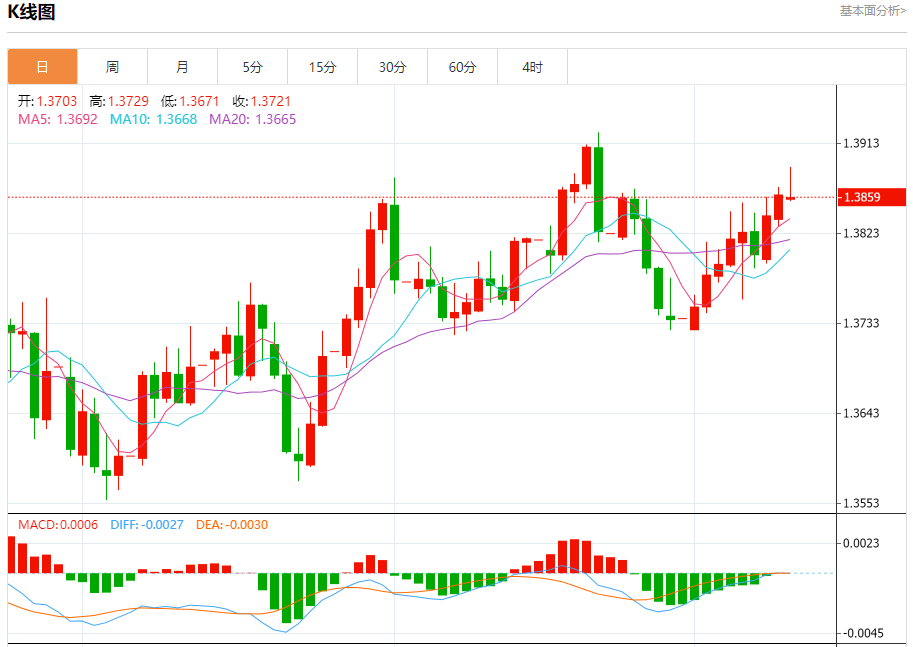Click the DEA:-0.0030 indicator label

232,525
